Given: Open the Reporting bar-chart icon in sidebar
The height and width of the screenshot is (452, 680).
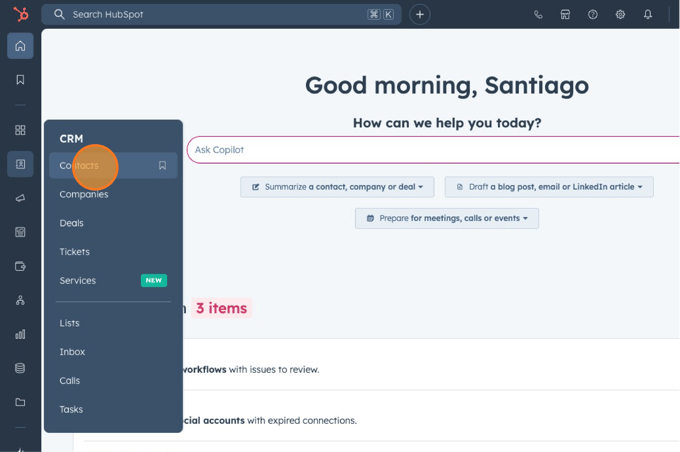Looking at the screenshot, I should (20, 334).
